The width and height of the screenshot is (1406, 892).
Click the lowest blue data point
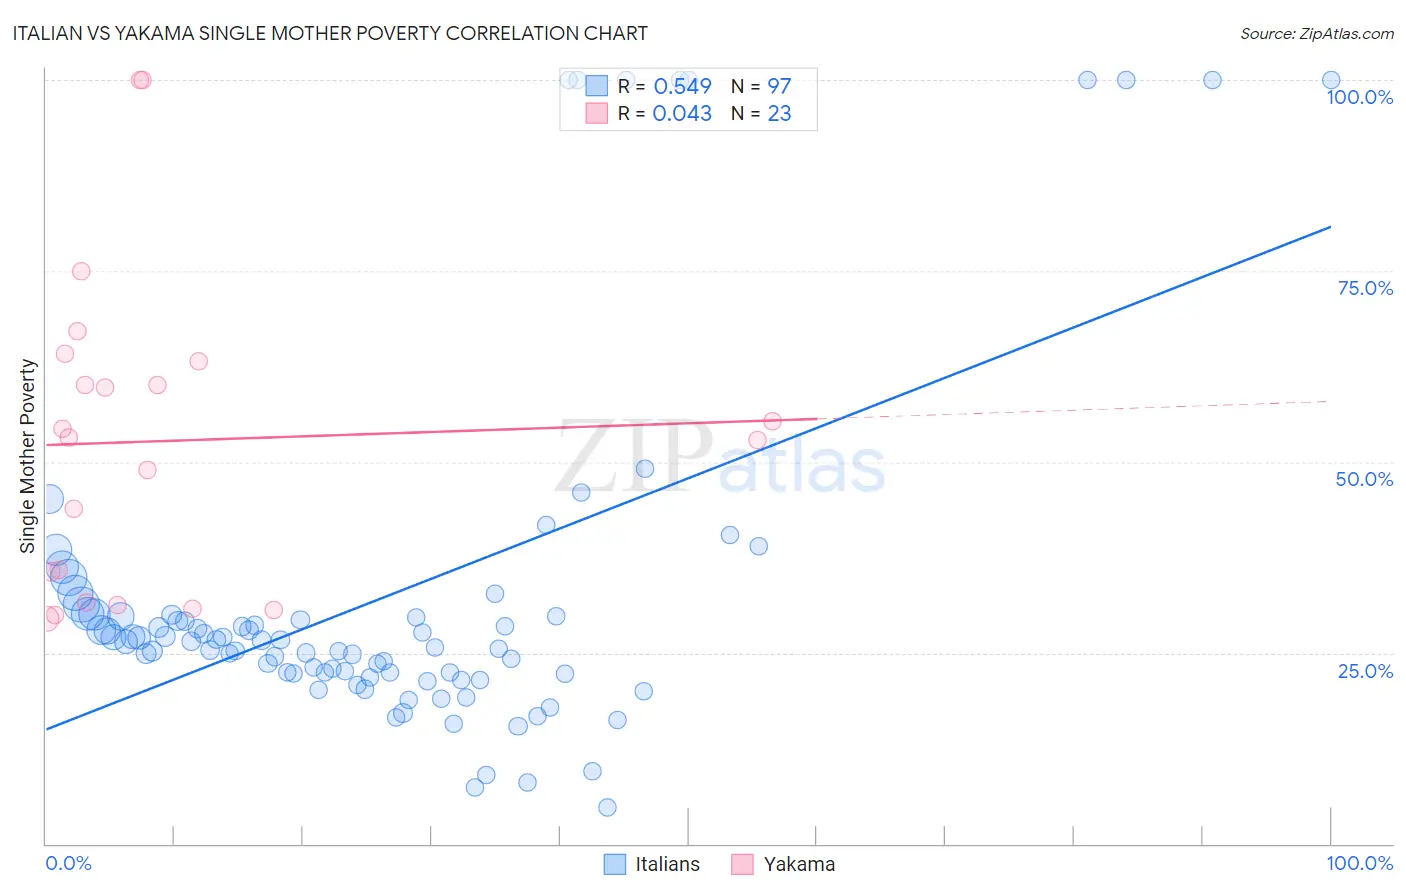pos(607,807)
